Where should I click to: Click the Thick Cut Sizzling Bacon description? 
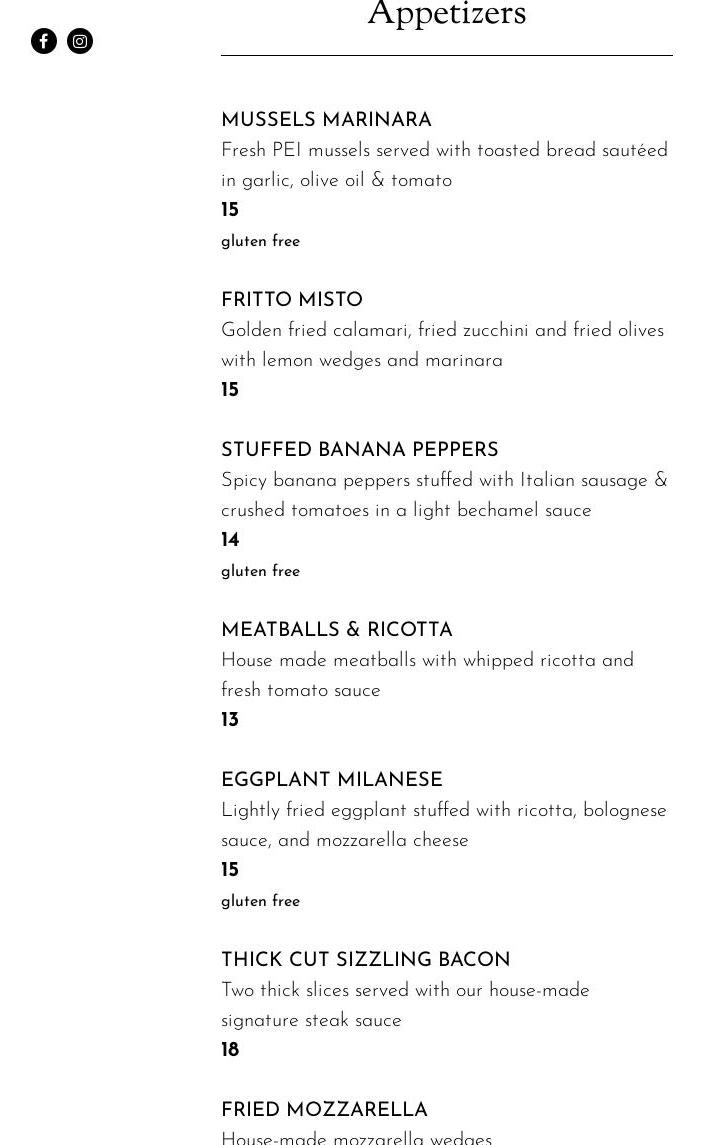(405, 1005)
